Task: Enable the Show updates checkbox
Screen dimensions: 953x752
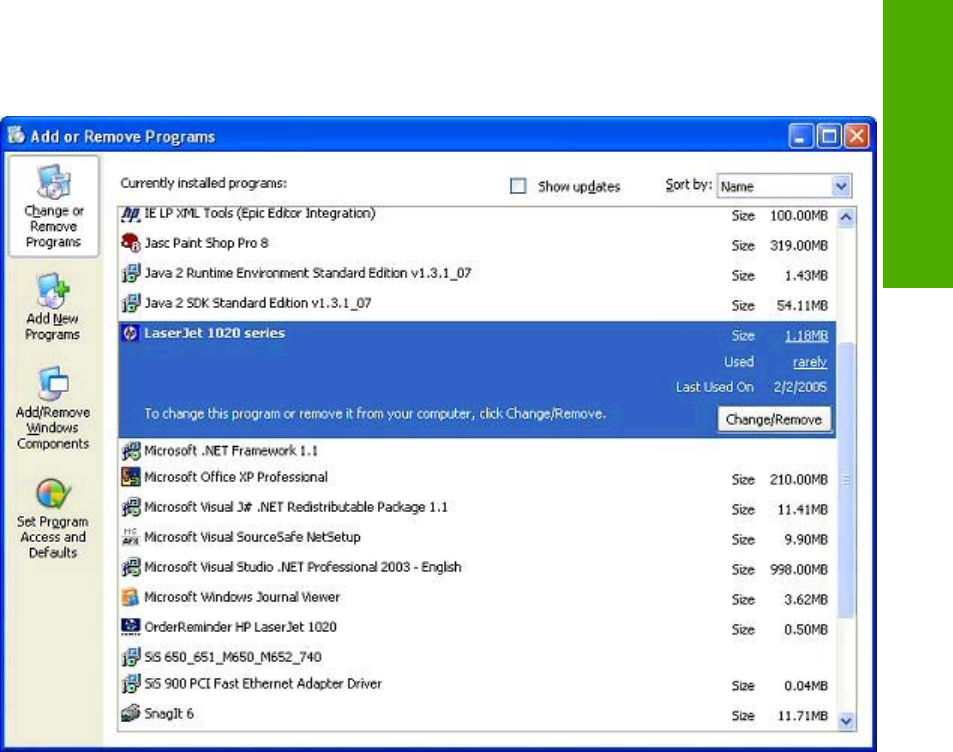Action: pos(518,186)
